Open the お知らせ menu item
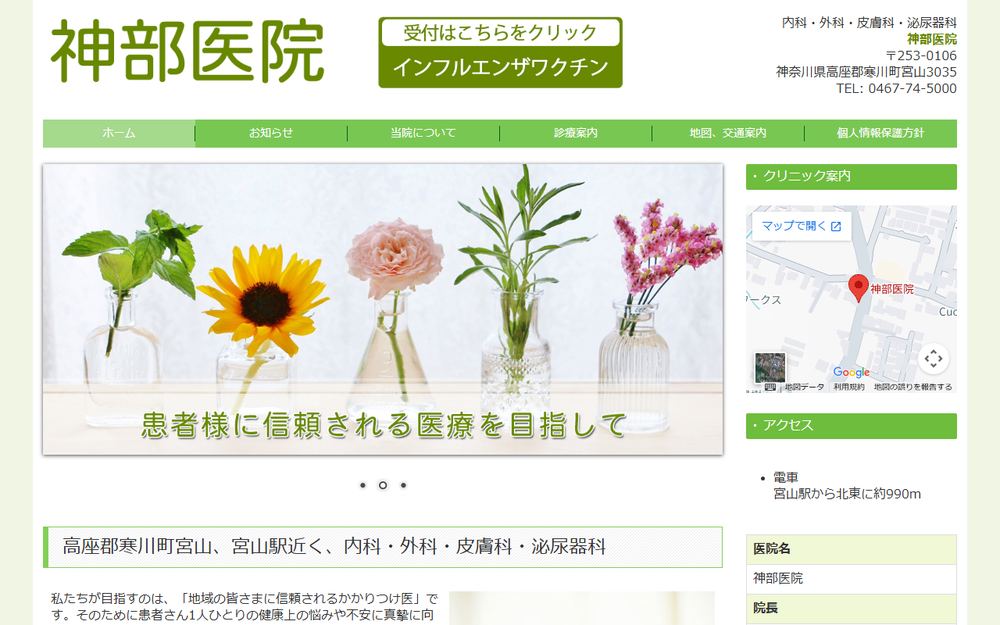The width and height of the screenshot is (1000, 625). [x=271, y=133]
